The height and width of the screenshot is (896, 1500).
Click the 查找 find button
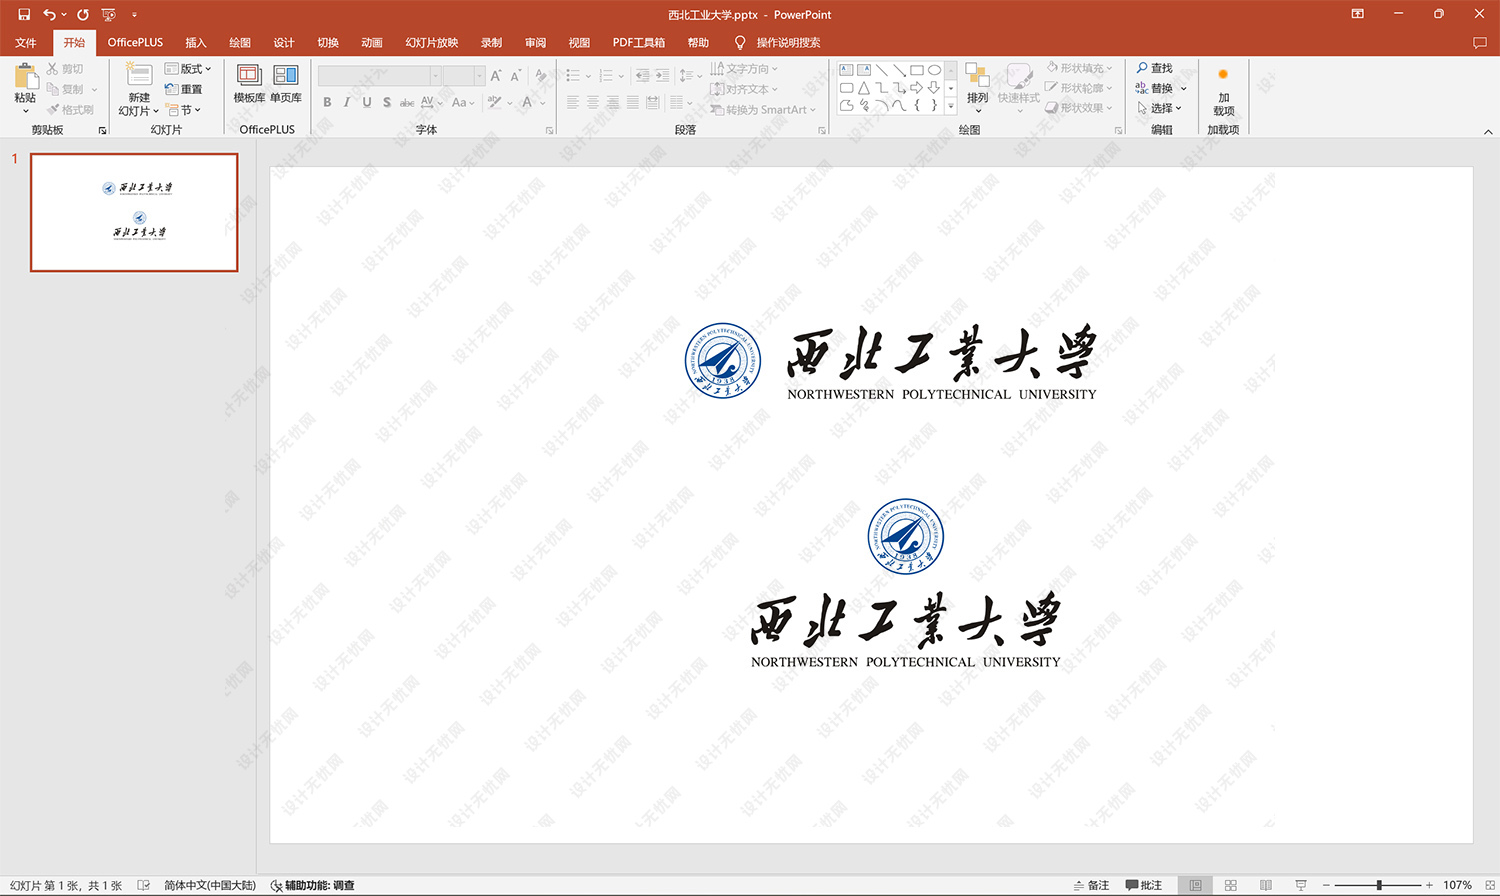pos(1155,68)
